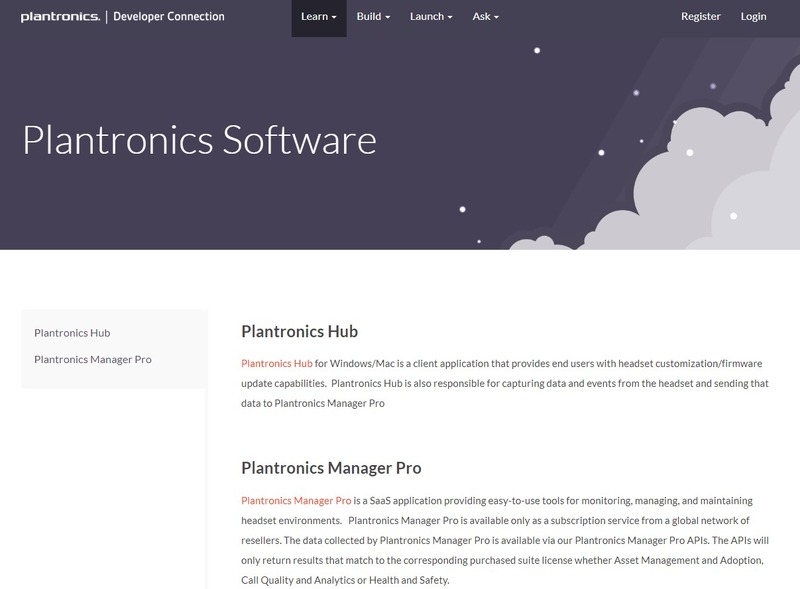Open the Ask menu in navbar

click(485, 17)
